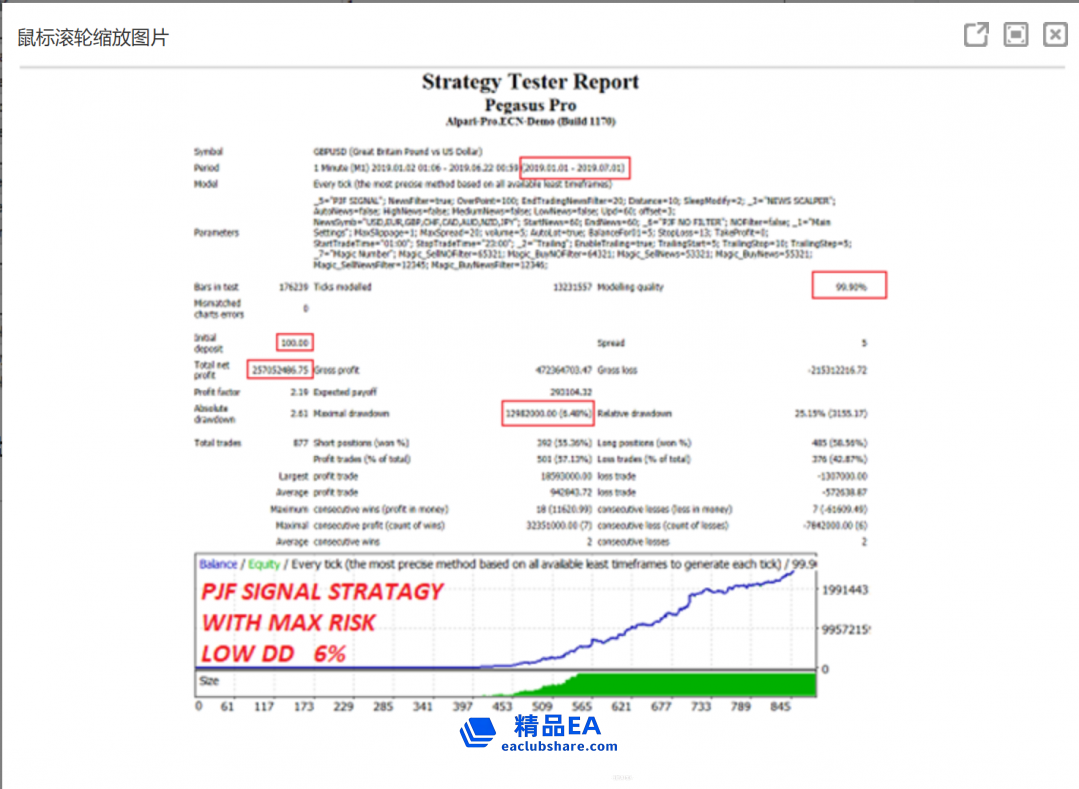This screenshot has width=1079, height=789.
Task: Click the LOW DD 6% red caption
Action: [273, 653]
